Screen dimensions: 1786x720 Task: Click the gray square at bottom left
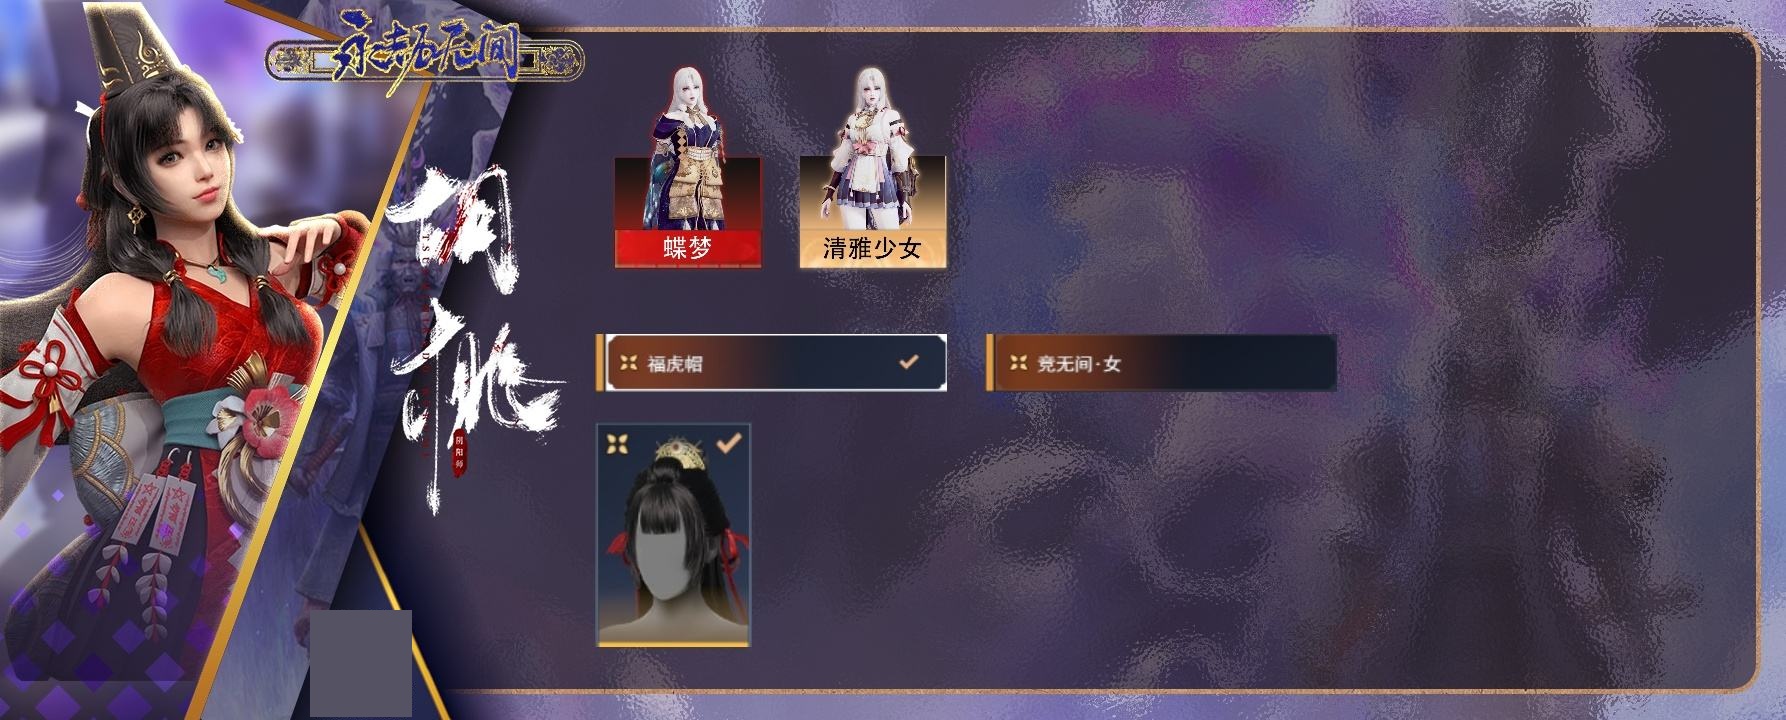pyautogui.click(x=361, y=663)
